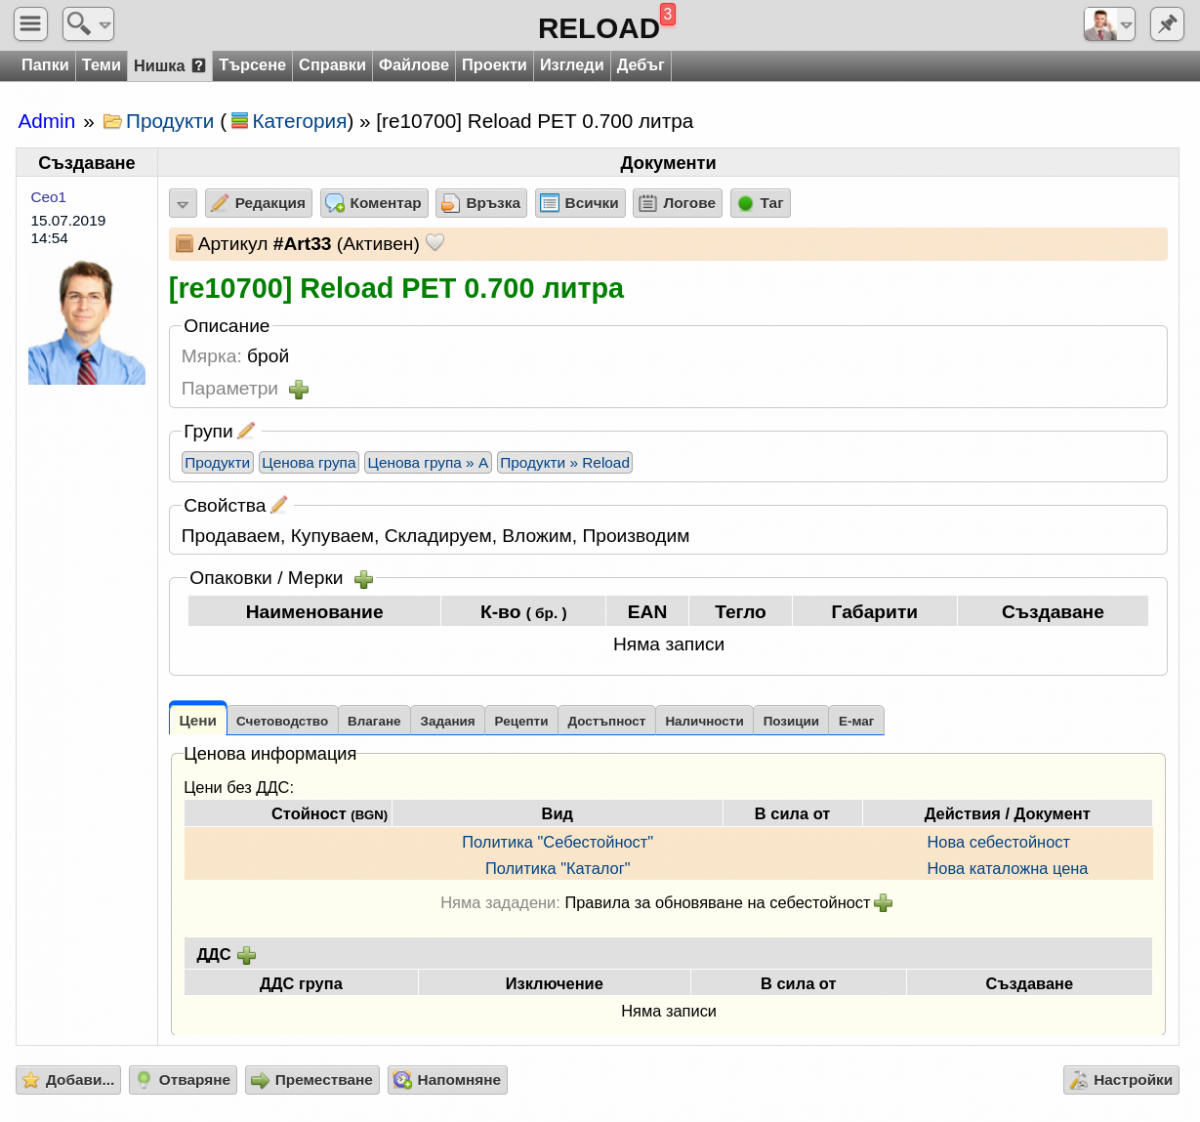
Task: Click the help icon next to Нишка
Action: pos(198,66)
